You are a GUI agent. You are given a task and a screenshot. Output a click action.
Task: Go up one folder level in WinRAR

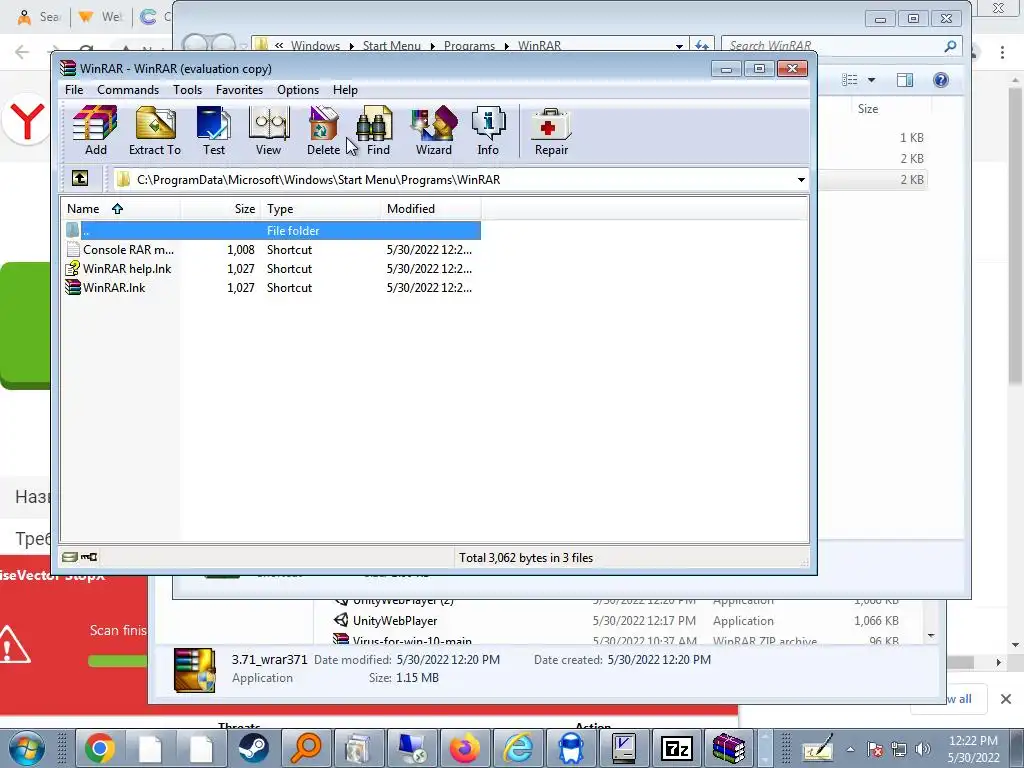click(80, 178)
